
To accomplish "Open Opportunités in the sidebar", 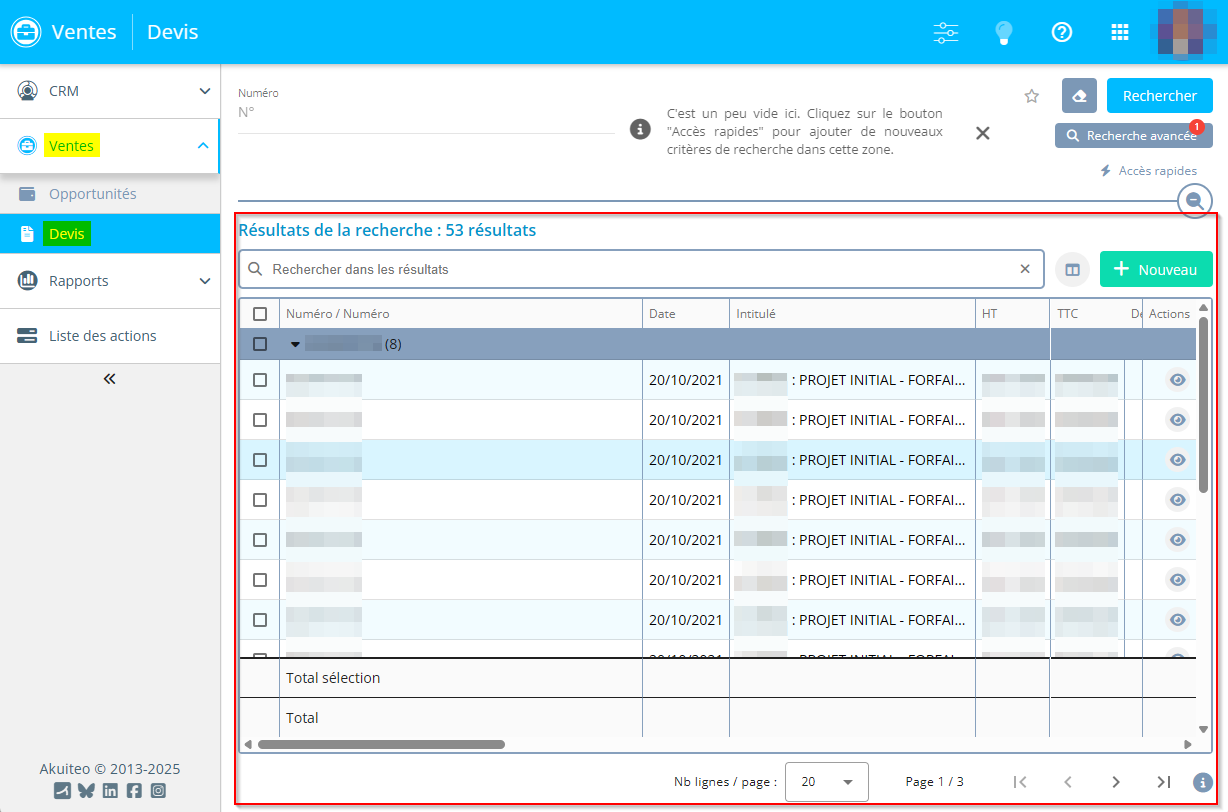I will click(x=93, y=194).
